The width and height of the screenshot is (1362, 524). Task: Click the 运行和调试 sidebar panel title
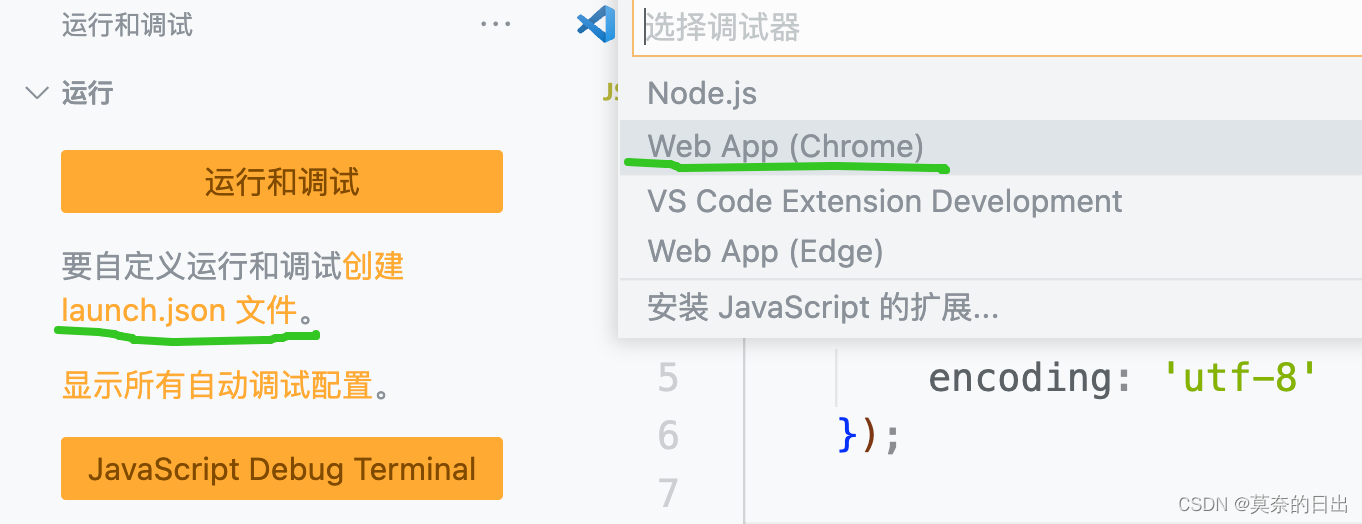[x=127, y=25]
